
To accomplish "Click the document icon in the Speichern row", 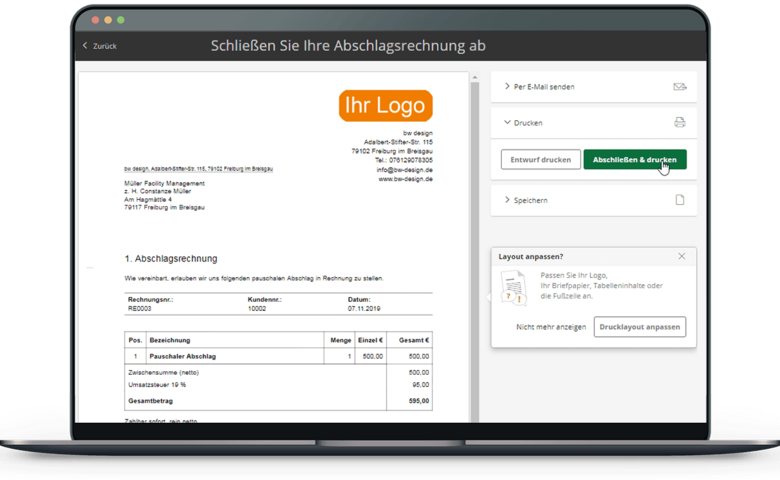I will [x=679, y=200].
